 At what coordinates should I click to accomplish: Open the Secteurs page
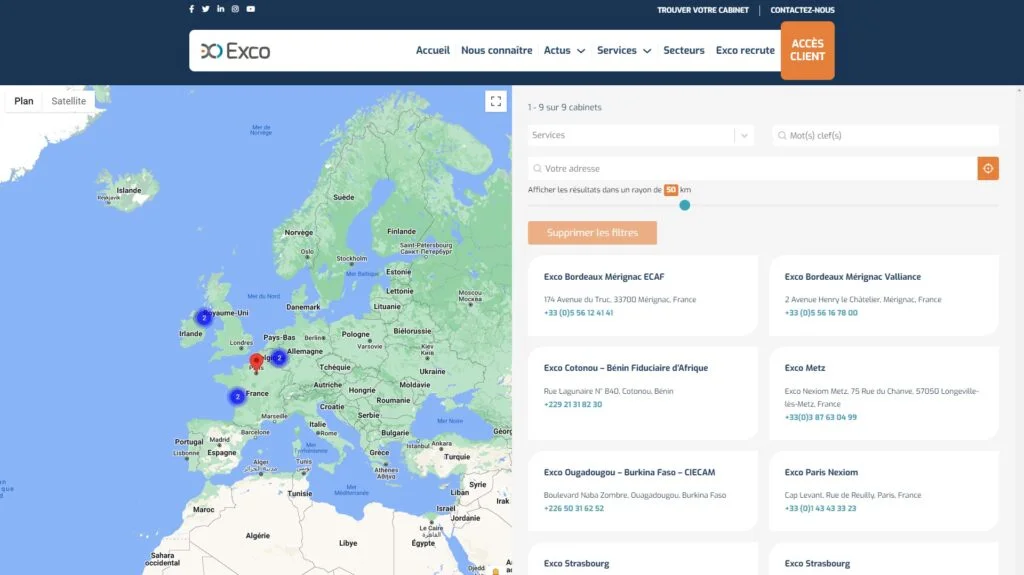[x=684, y=50]
